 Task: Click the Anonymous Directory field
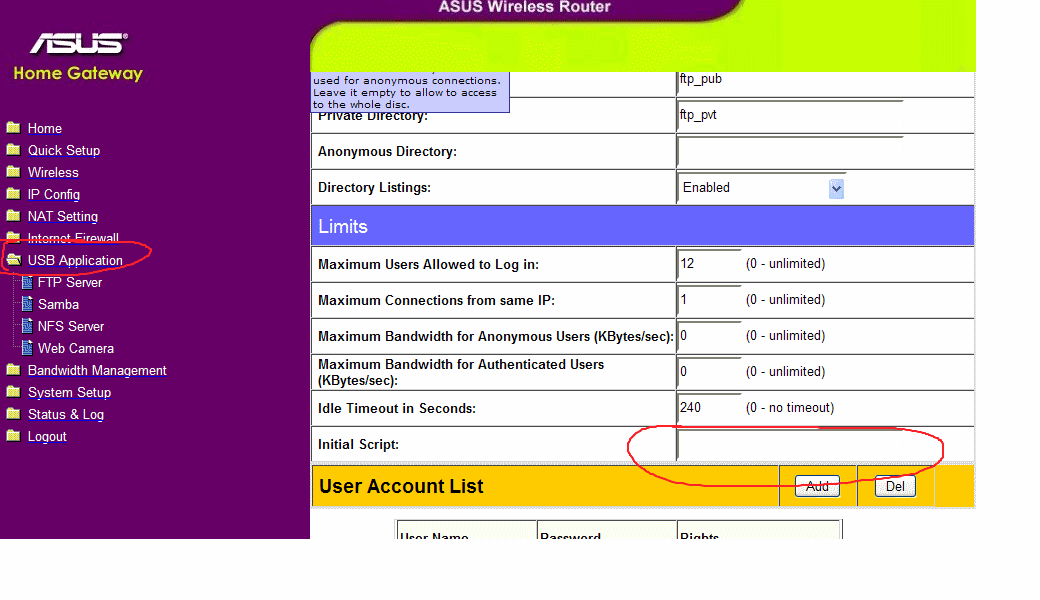click(791, 152)
